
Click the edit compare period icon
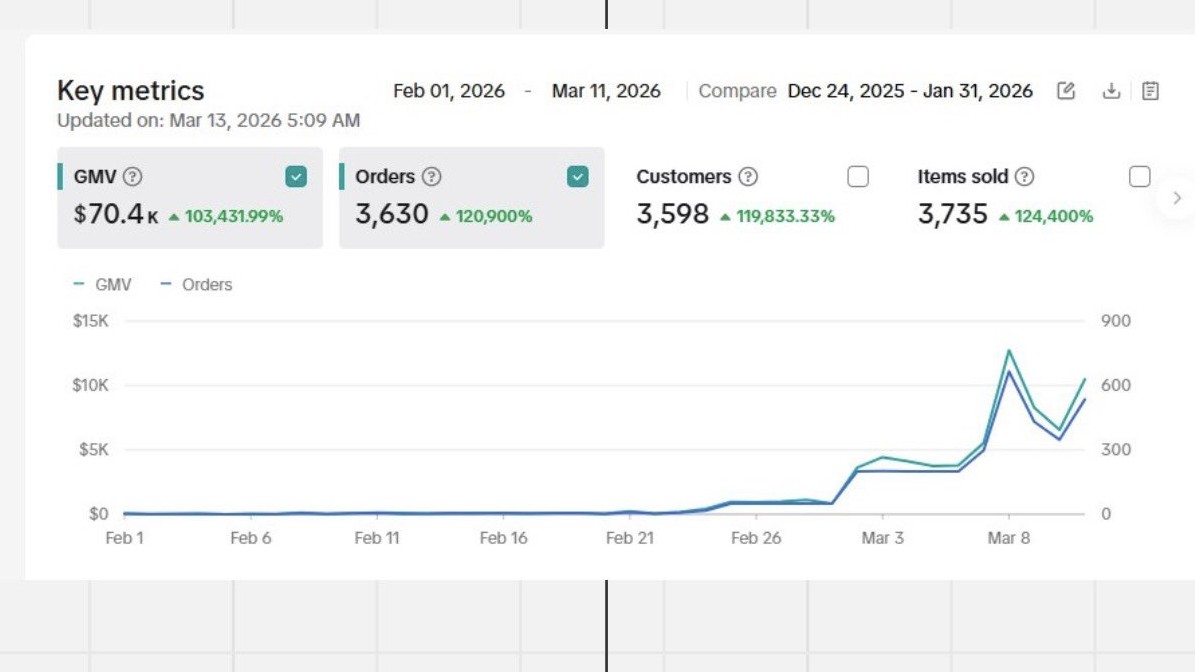click(1066, 91)
